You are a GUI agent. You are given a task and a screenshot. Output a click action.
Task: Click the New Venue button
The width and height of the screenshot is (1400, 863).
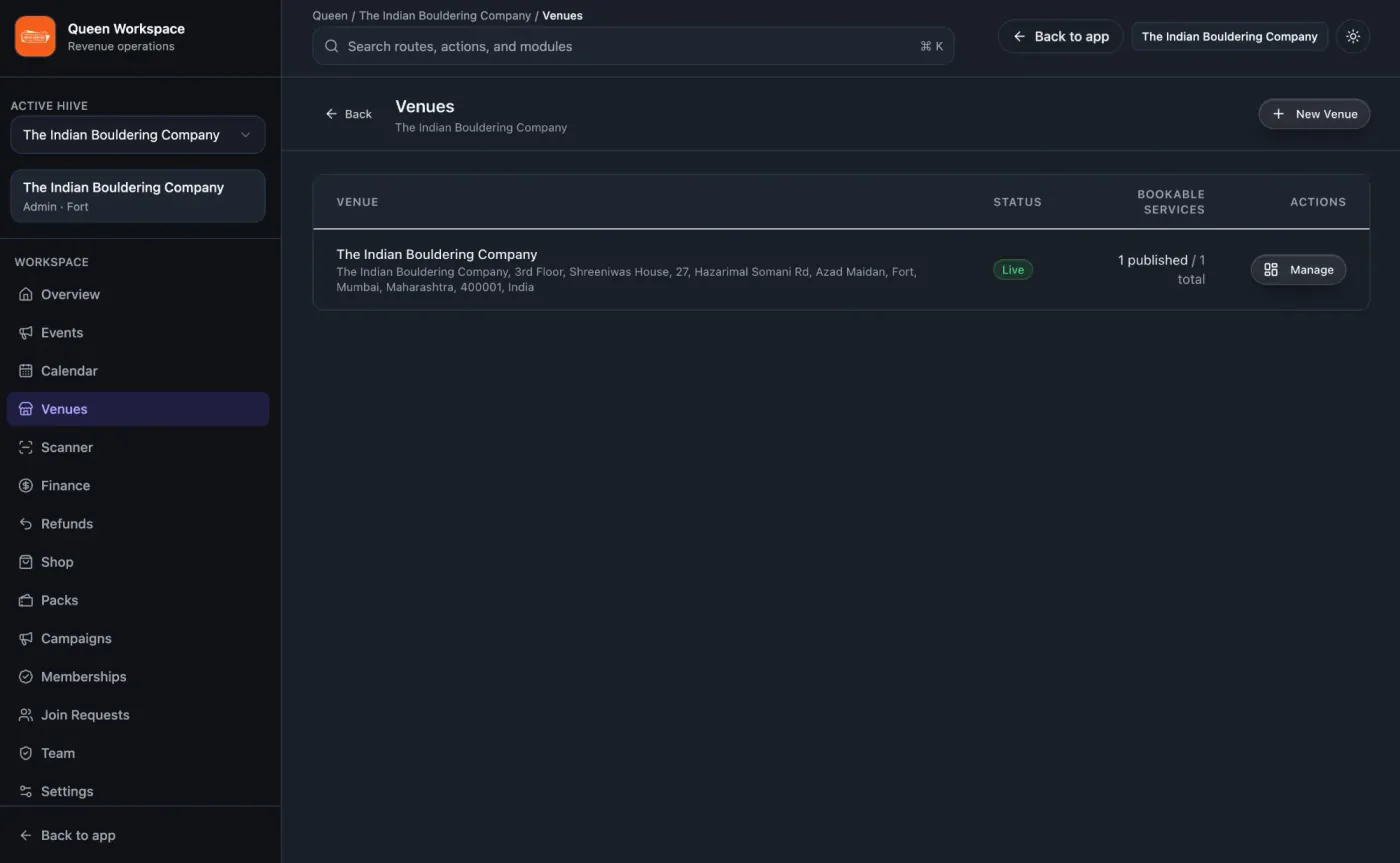click(1314, 114)
